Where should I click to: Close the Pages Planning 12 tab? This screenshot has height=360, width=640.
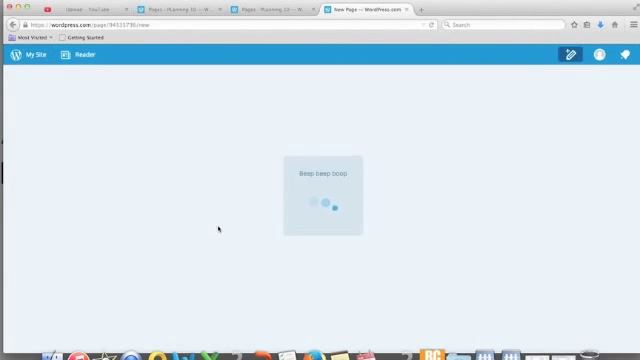tap(313, 9)
